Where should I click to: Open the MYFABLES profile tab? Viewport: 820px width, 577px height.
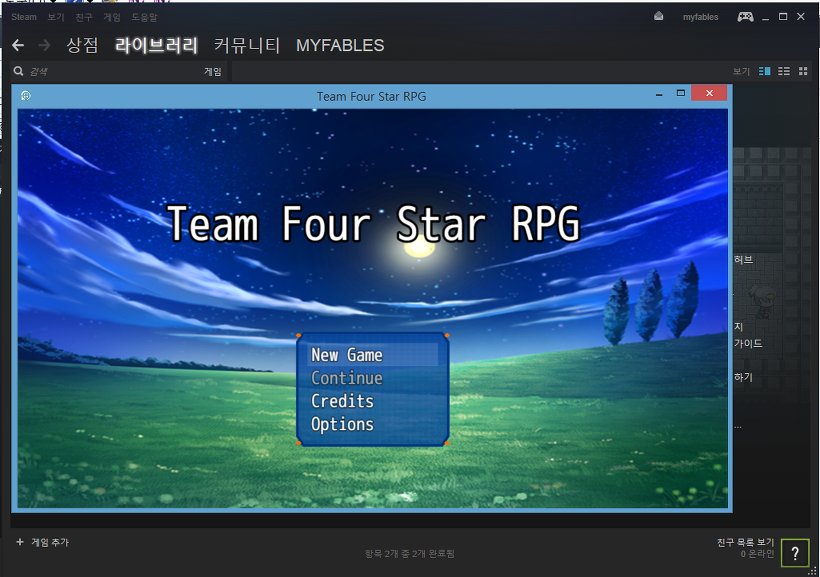coord(340,46)
